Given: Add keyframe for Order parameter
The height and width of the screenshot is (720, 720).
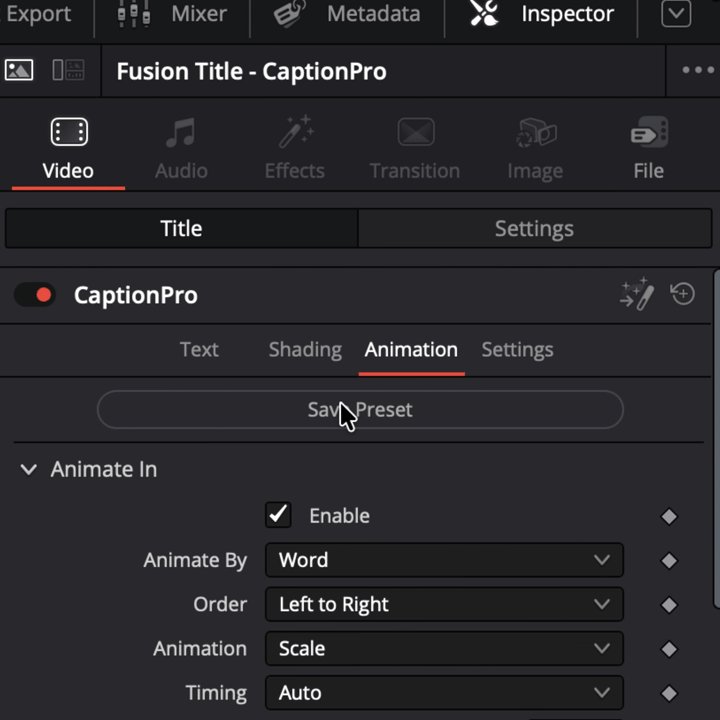Looking at the screenshot, I should click(669, 605).
